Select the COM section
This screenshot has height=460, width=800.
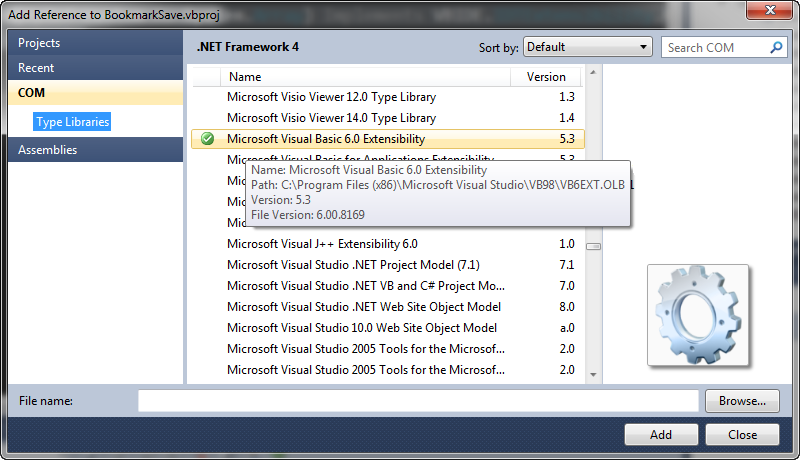tap(95, 93)
